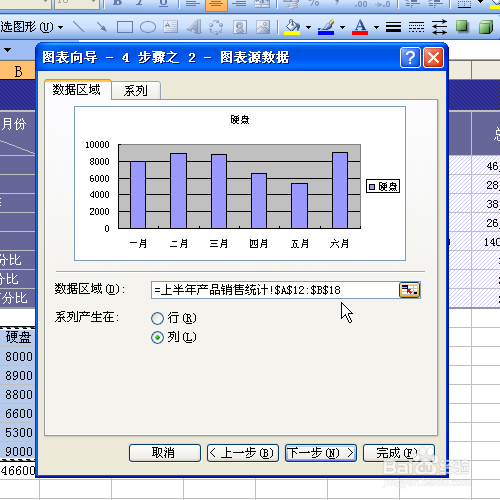Viewport: 500px width, 500px height.
Task: Insert WordArt from the drawing toolbar
Action: (194, 27)
